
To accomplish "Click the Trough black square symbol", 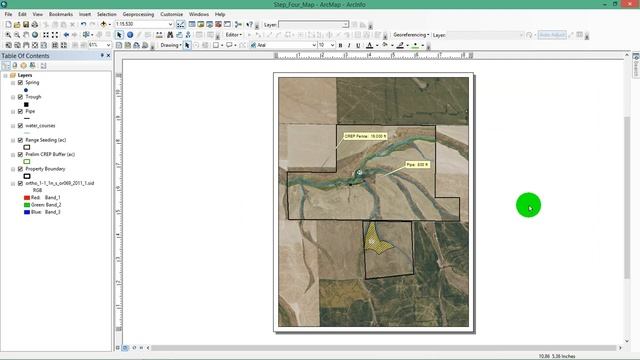I will click(x=26, y=104).
